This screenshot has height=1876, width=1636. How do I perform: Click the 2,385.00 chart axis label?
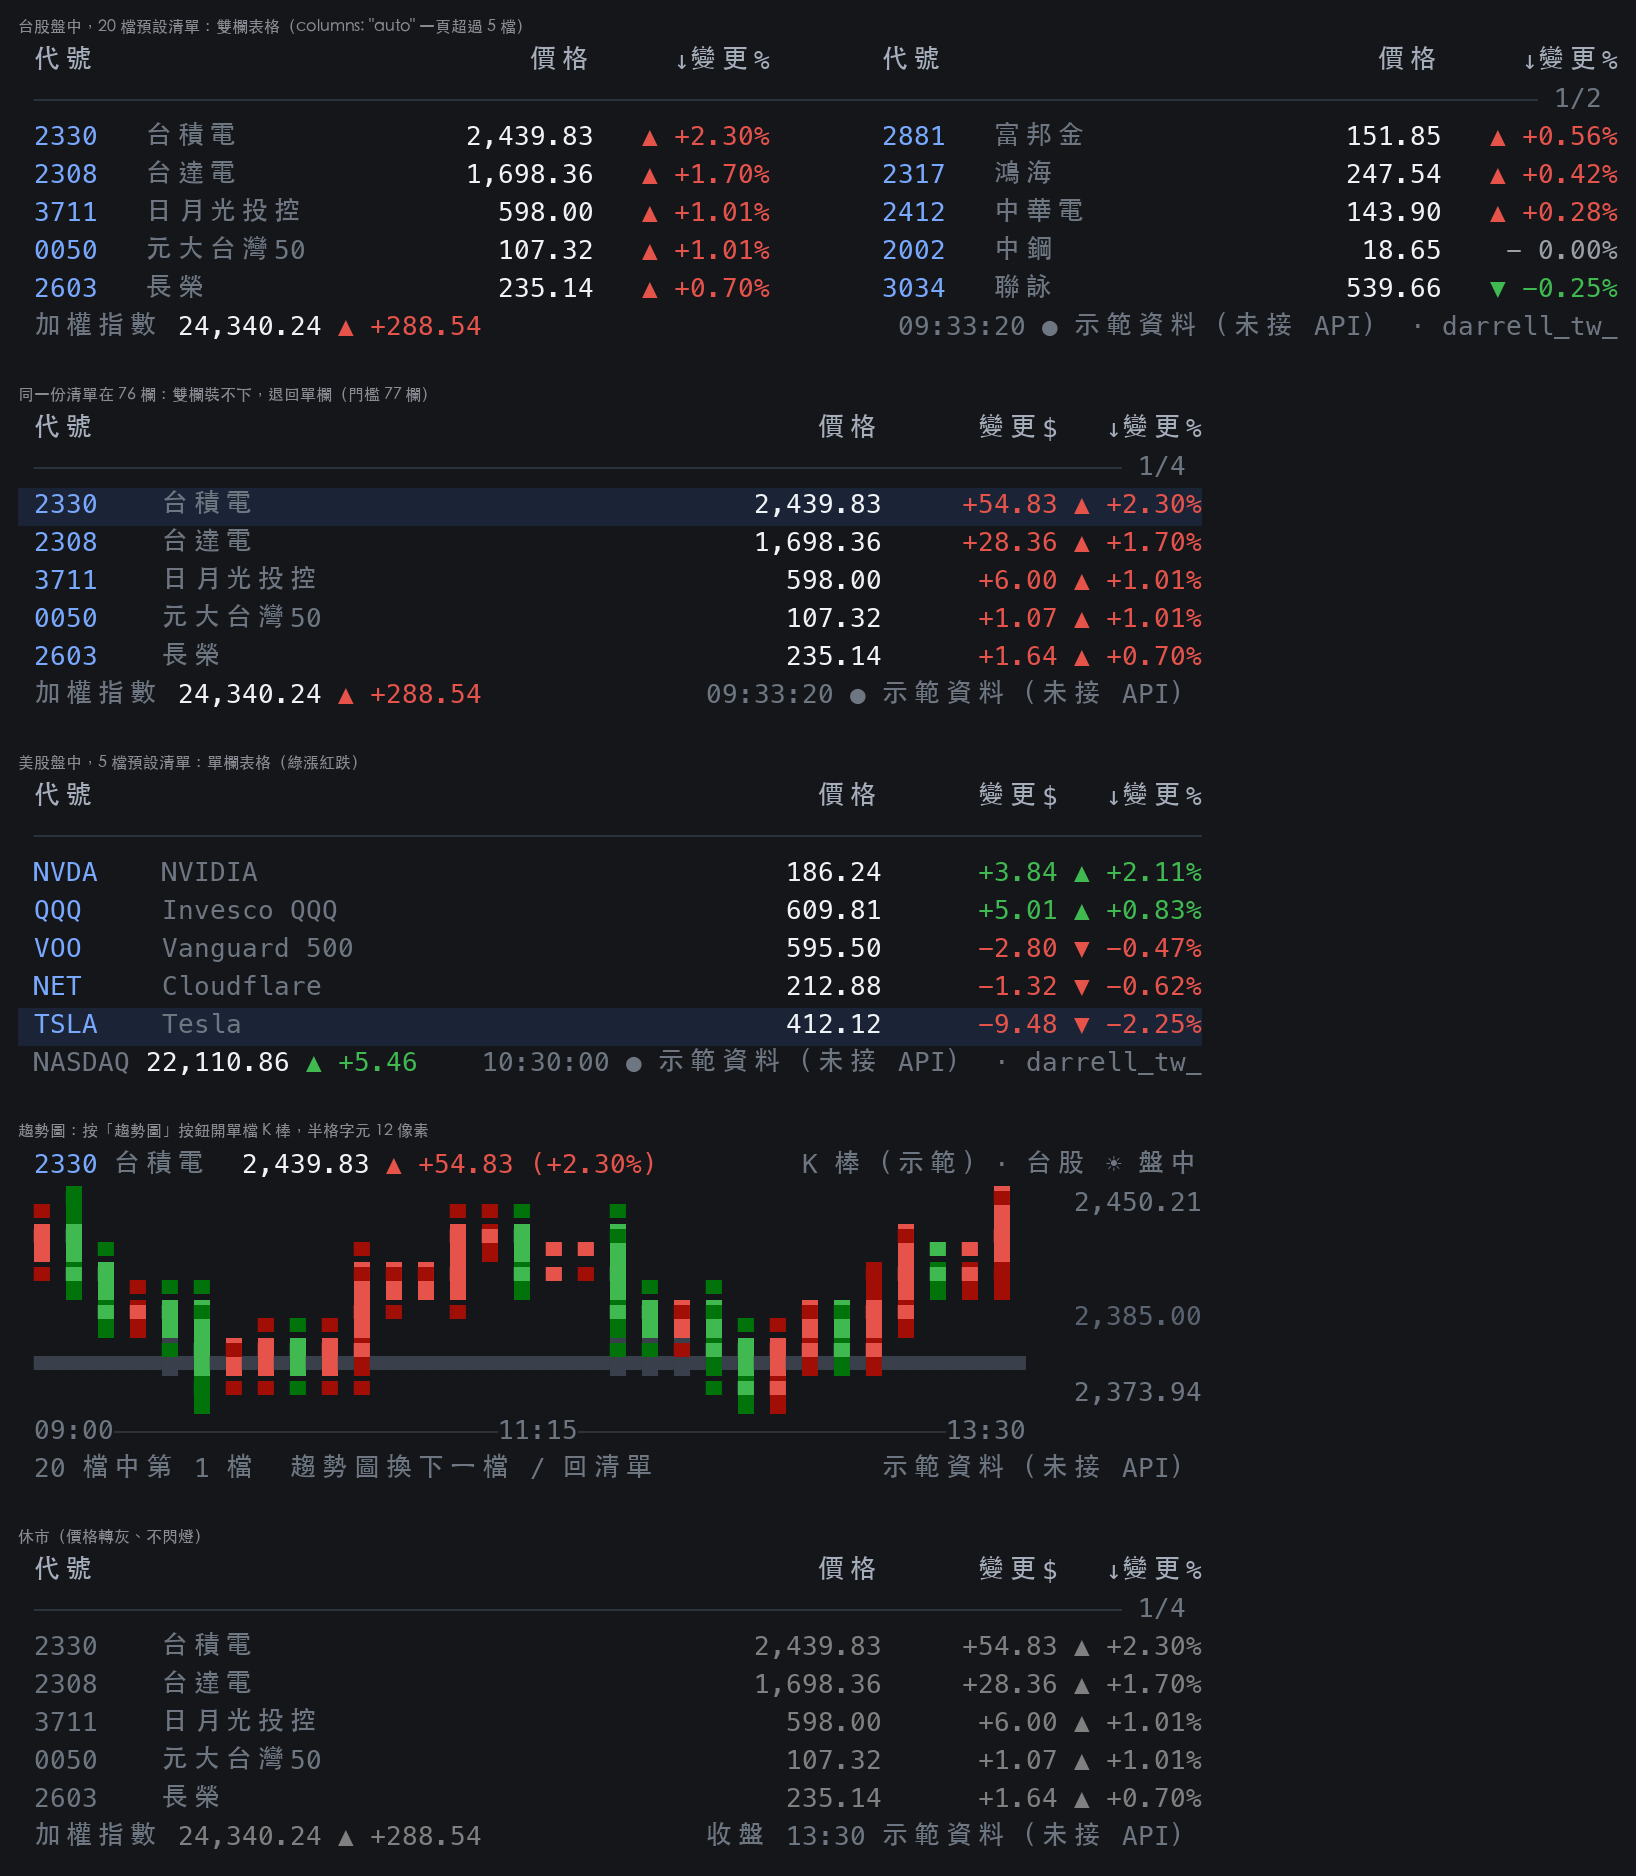click(1137, 1316)
